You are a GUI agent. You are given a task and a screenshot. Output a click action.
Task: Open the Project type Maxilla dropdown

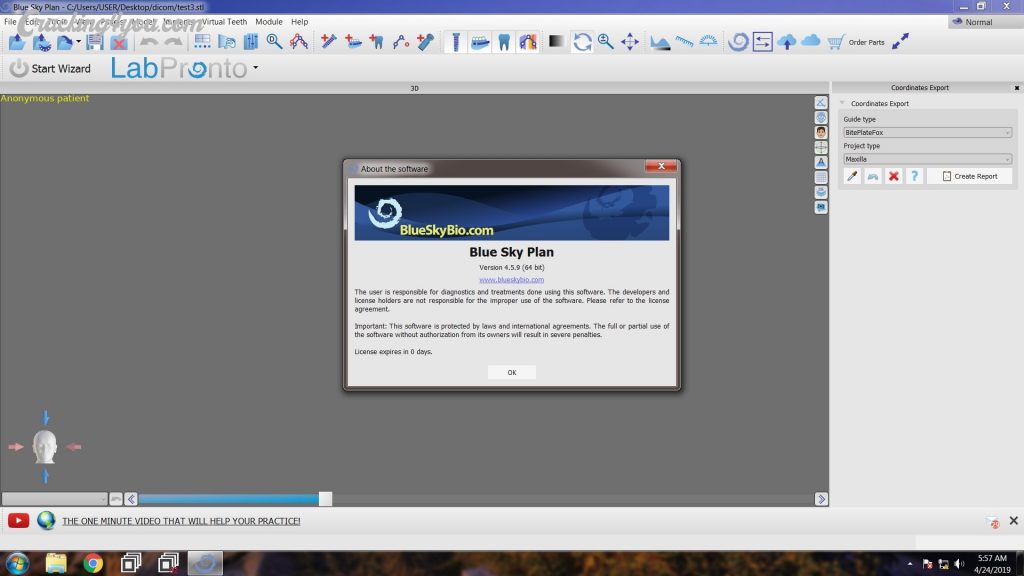tap(927, 159)
